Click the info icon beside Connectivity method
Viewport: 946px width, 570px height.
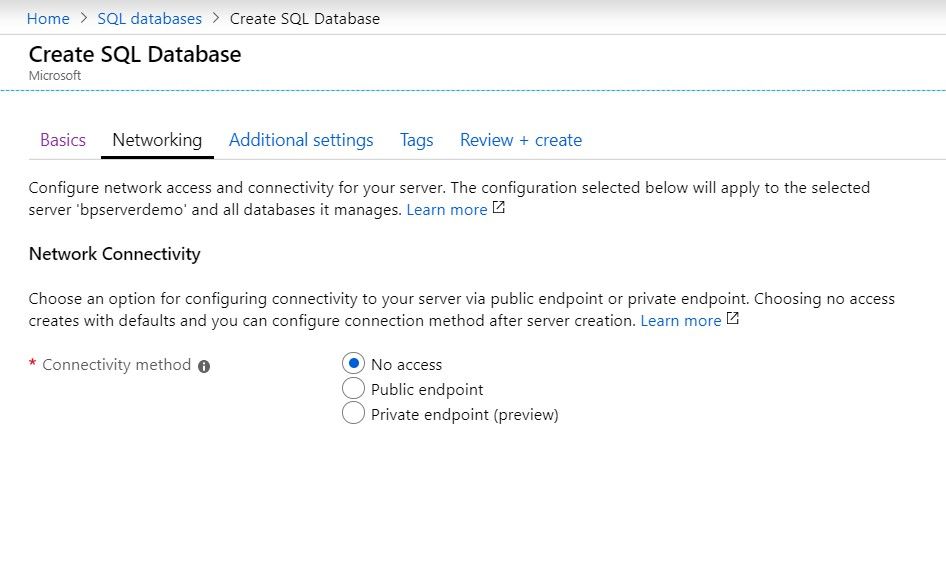coord(204,366)
